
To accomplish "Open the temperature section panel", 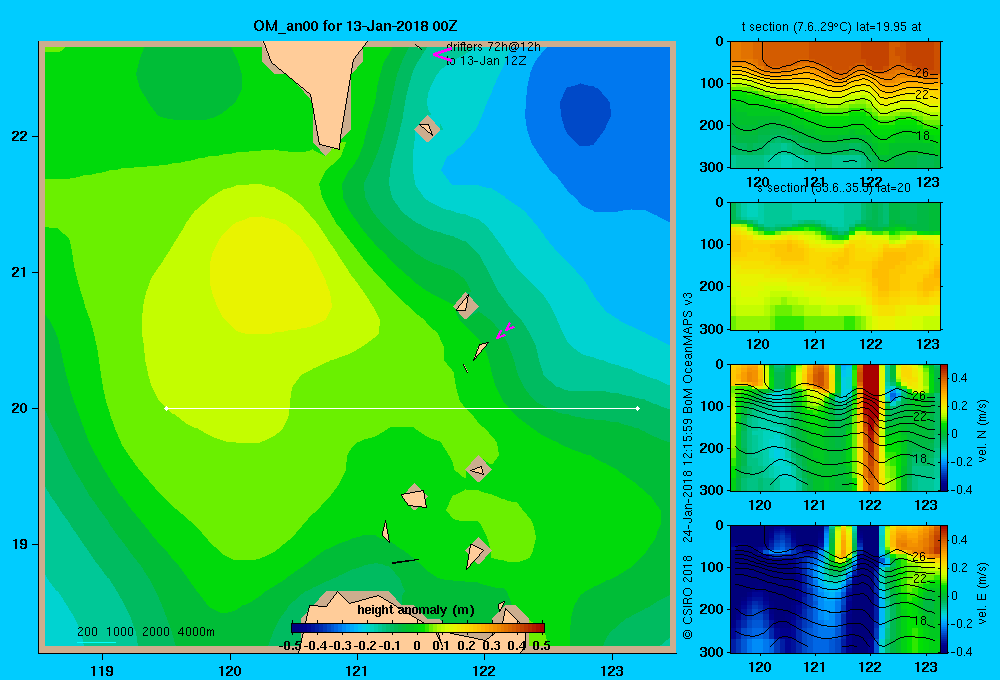I will tap(835, 105).
